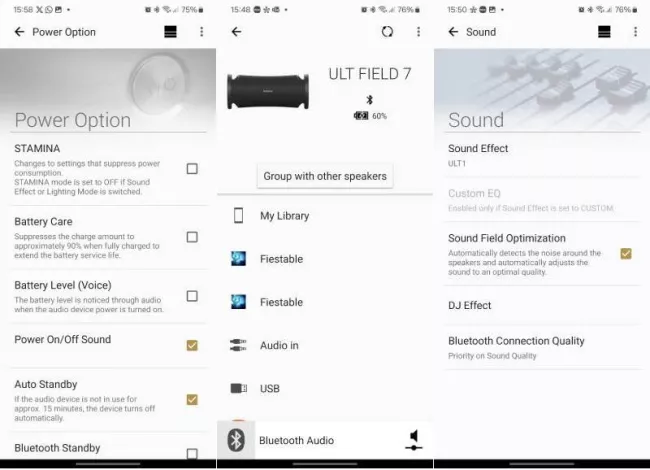Screen dimensions: 650x470
Task: Open three-dot menu on ULT FIELD 7 screen
Action: click(418, 32)
